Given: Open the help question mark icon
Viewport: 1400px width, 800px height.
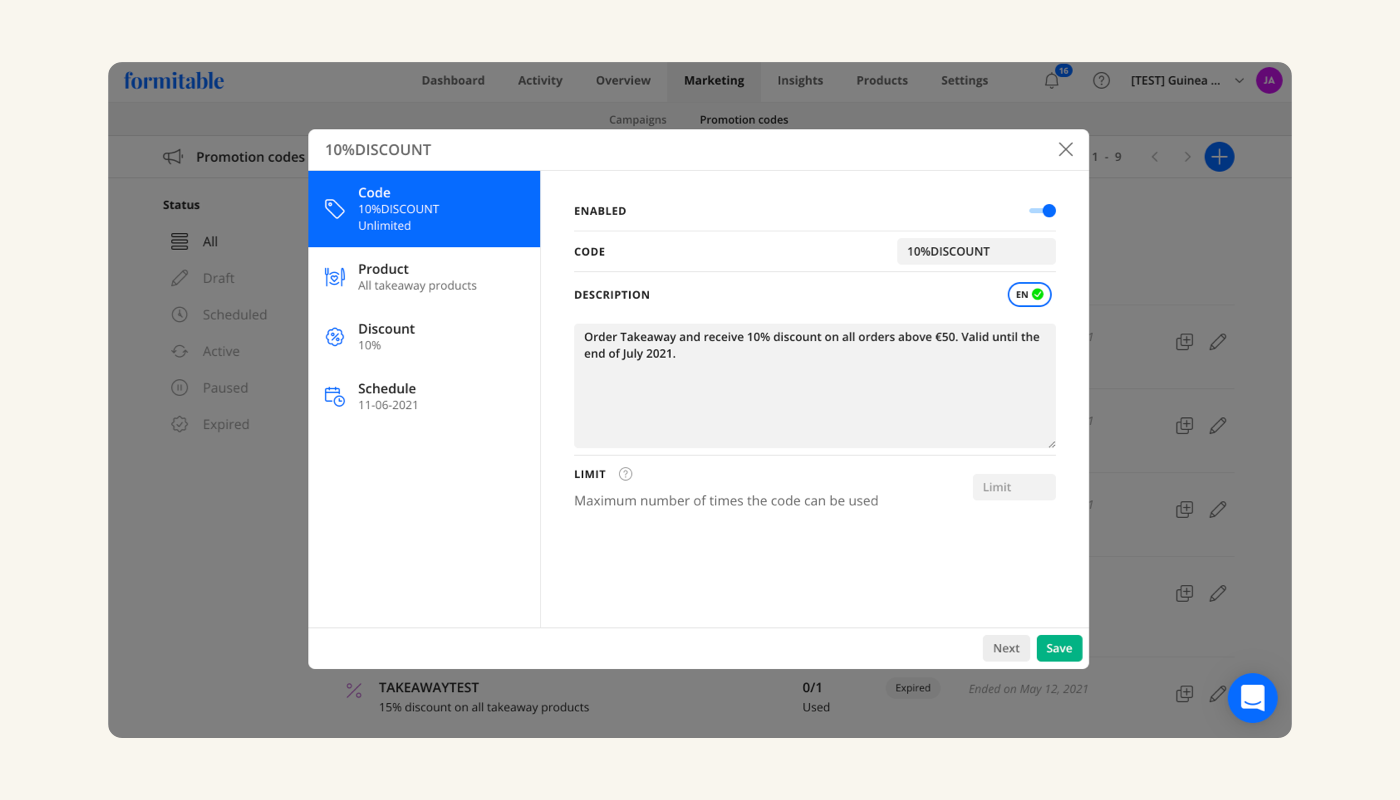Looking at the screenshot, I should pos(1101,81).
